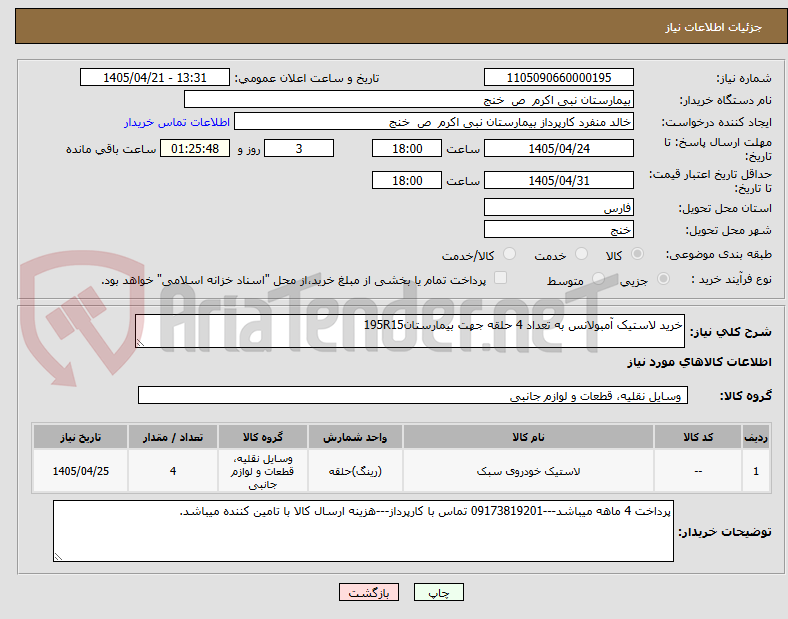This screenshot has height=619, width=788.
Task: Click the بازگشت back button
Action: 369,593
